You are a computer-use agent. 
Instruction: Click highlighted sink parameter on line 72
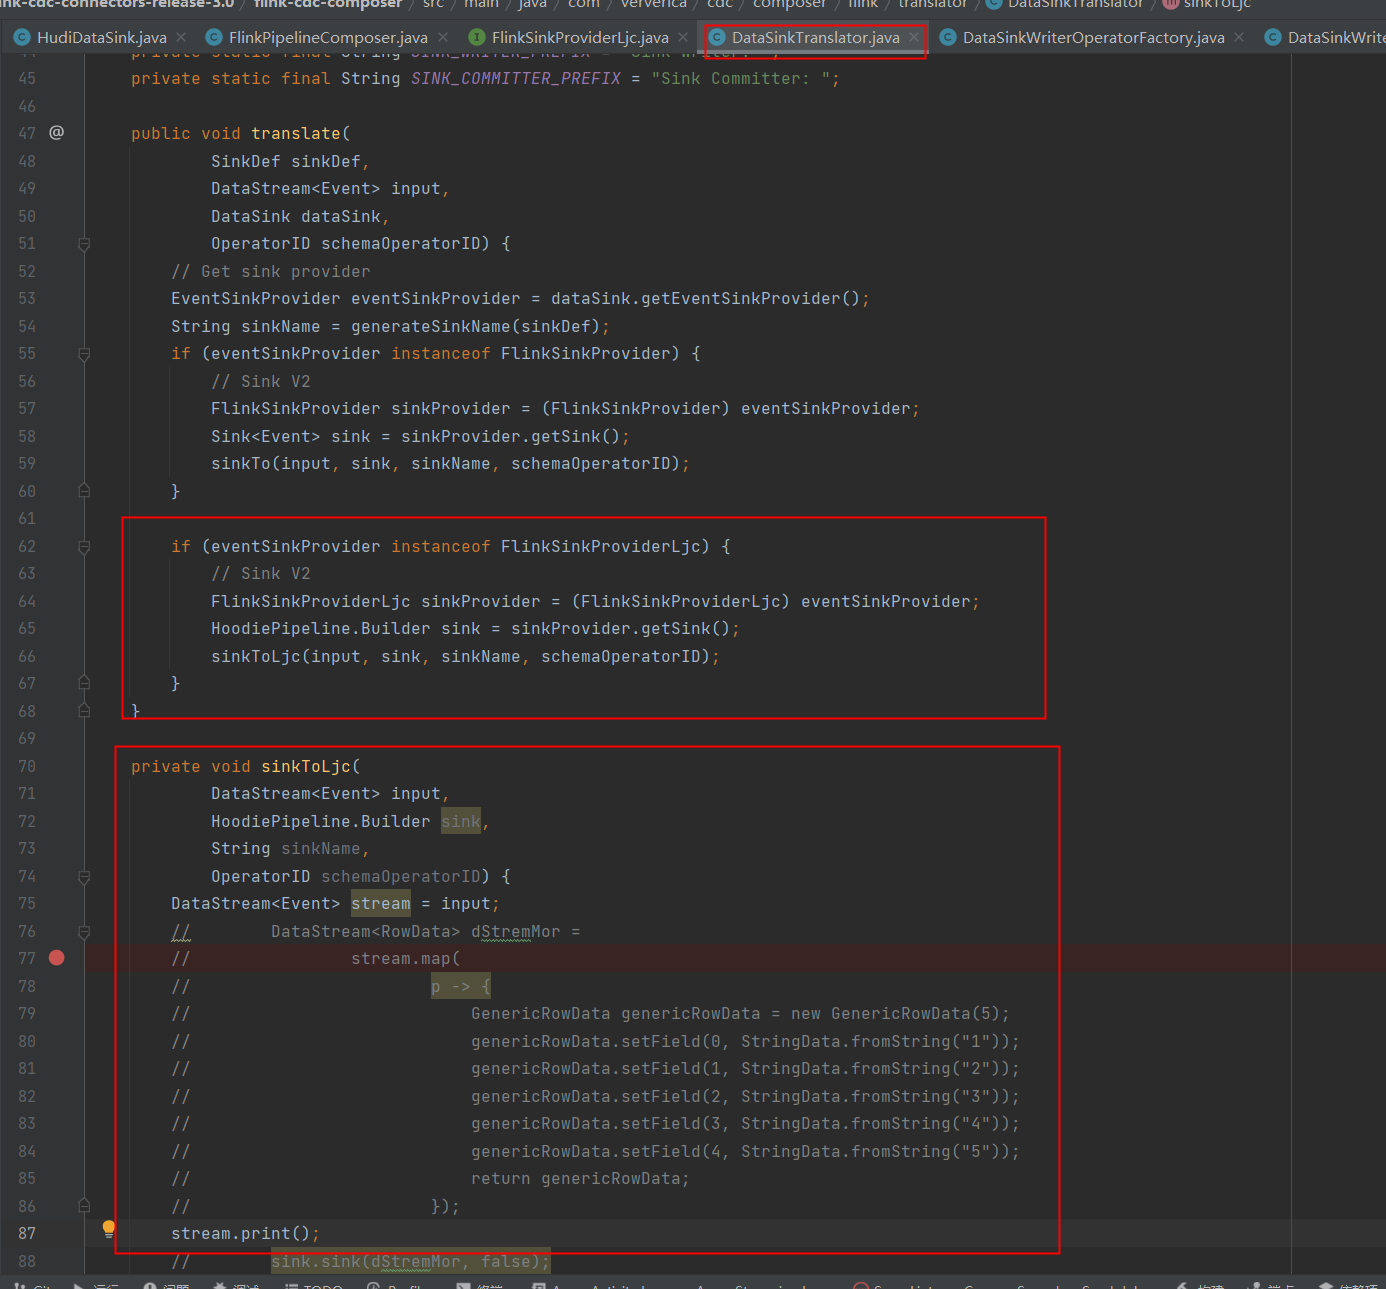(461, 821)
